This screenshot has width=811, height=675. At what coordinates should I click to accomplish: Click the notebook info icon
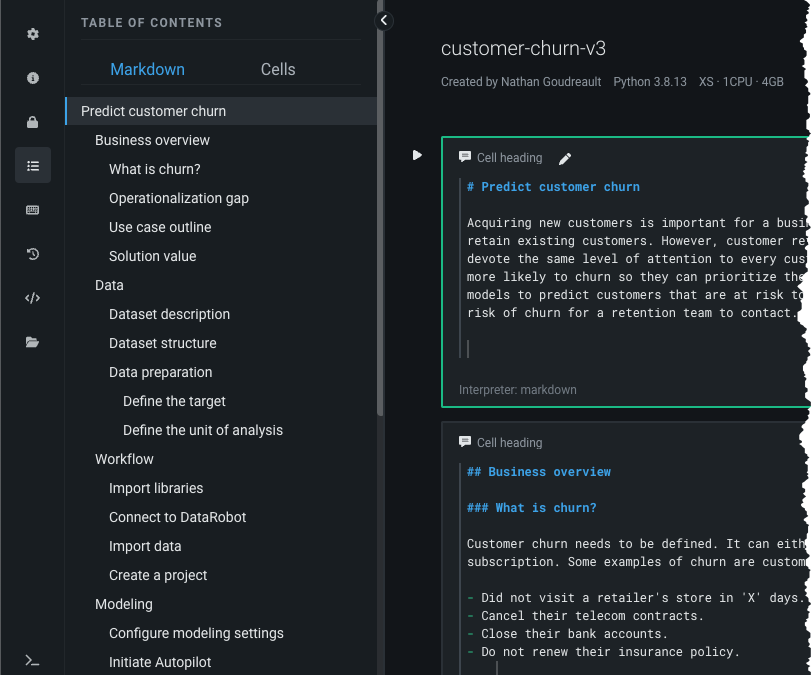tap(33, 78)
